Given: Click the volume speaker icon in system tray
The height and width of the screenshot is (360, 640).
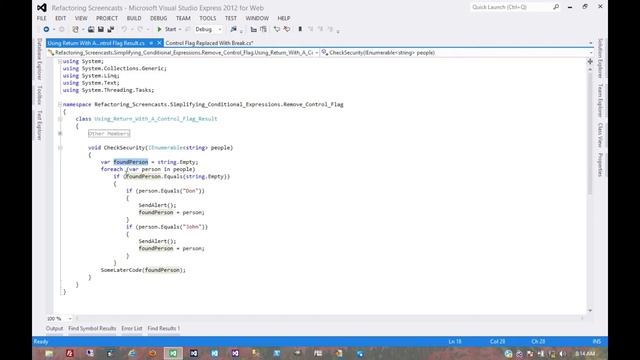Looking at the screenshot, I should point(562,354).
